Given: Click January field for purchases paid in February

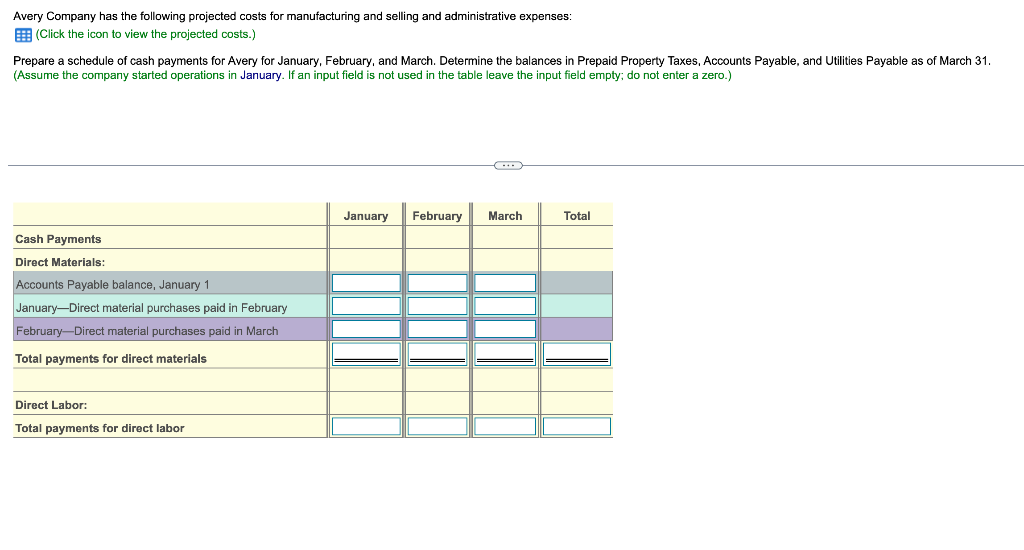Looking at the screenshot, I should coord(366,306).
